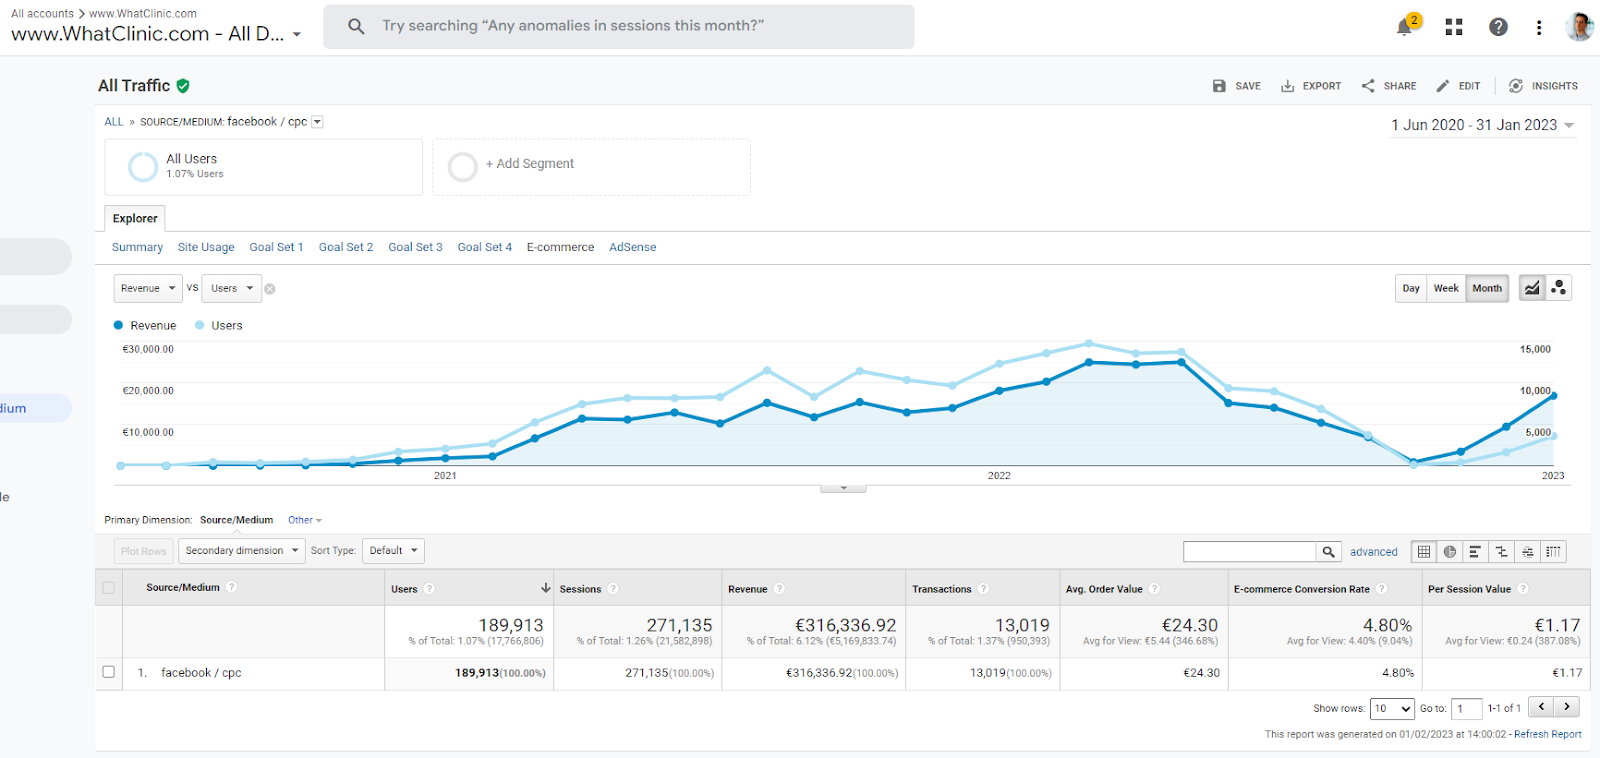
Task: Open the date range picker
Action: click(1483, 125)
